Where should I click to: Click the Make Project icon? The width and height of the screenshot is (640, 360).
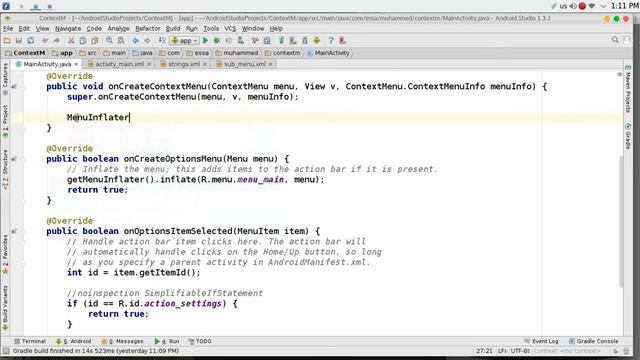(x=162, y=40)
